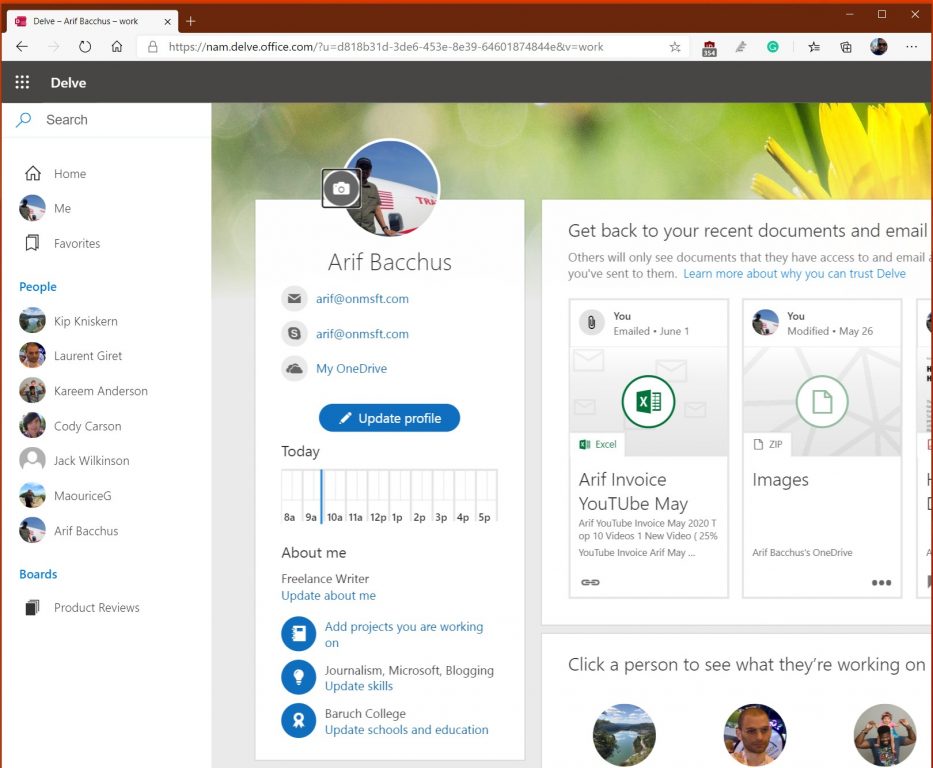Click the Boards section heading
Viewport: 933px width, 768px height.
pyautogui.click(x=38, y=574)
